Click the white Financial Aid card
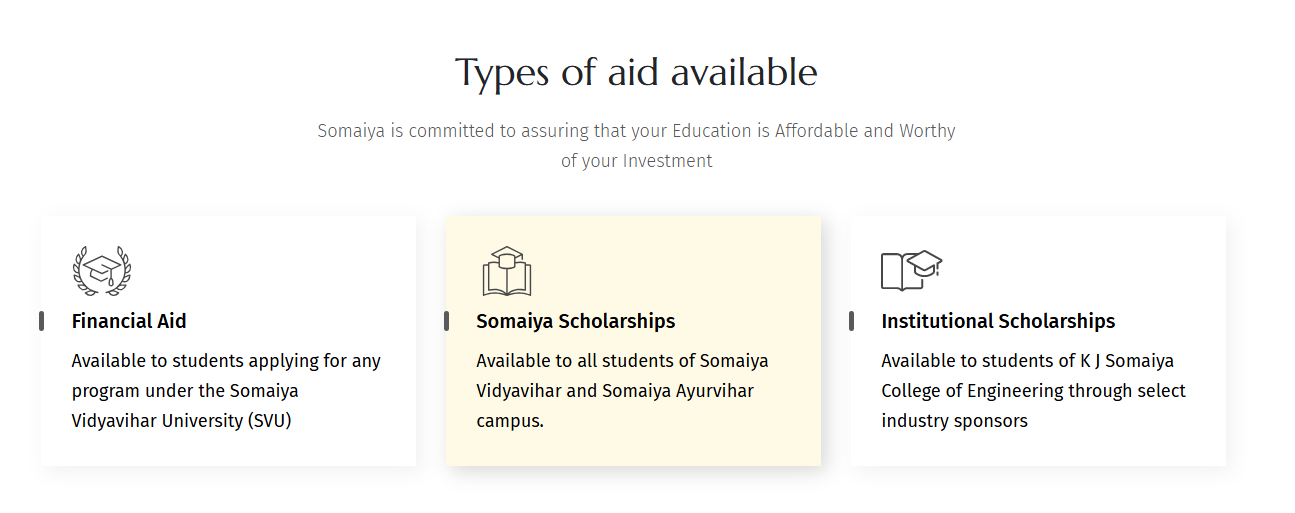This screenshot has height=513, width=1295. [x=228, y=341]
